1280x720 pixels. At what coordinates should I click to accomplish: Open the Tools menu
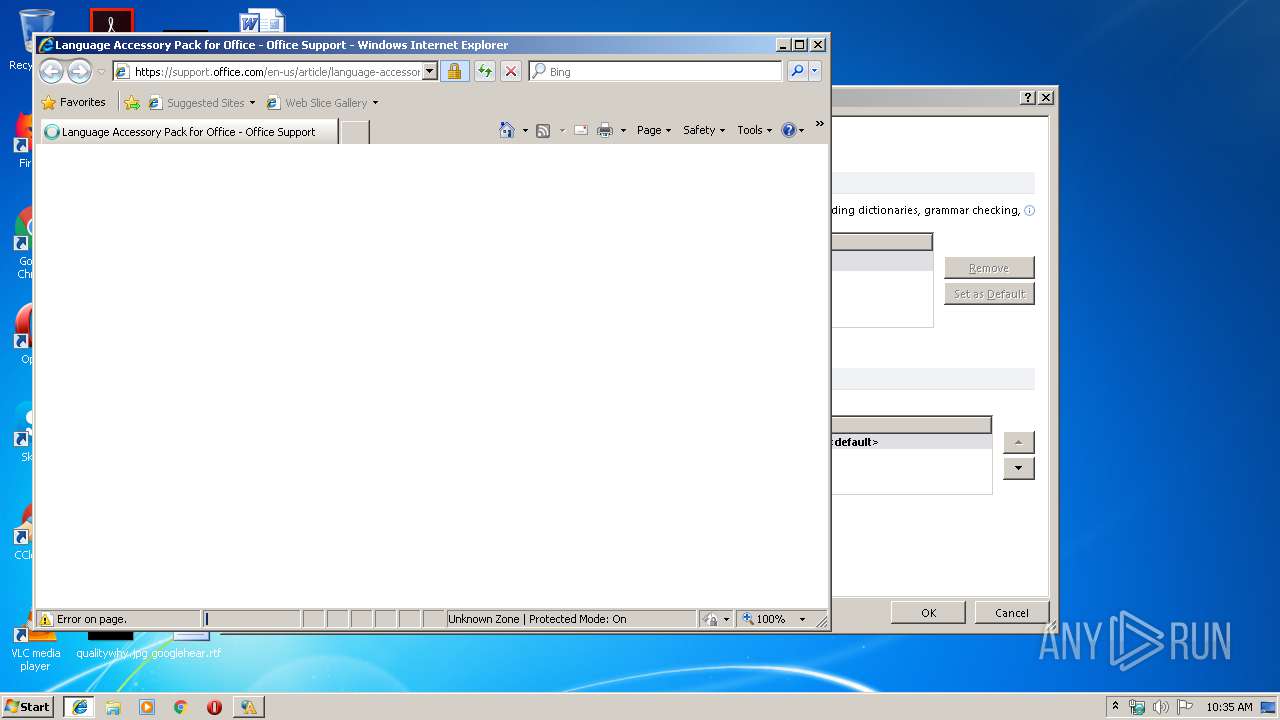coord(755,130)
